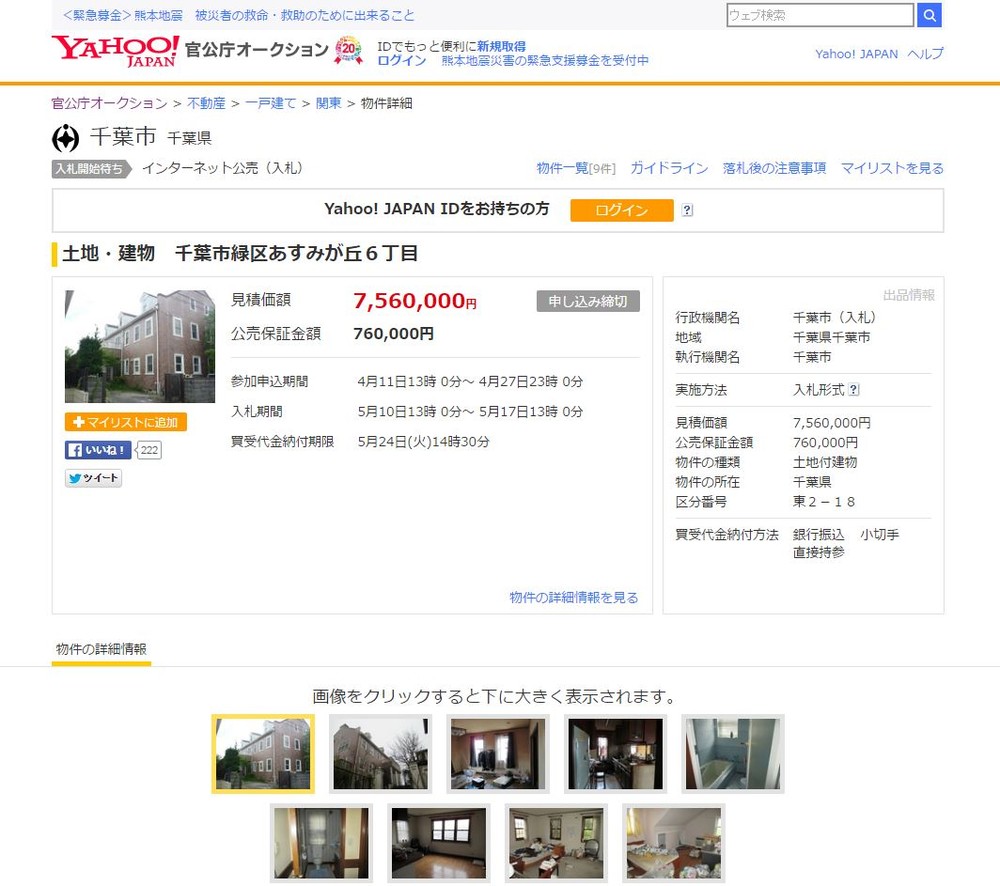This screenshot has width=1000, height=886.
Task: Open マイリストを見る
Action: point(891,168)
